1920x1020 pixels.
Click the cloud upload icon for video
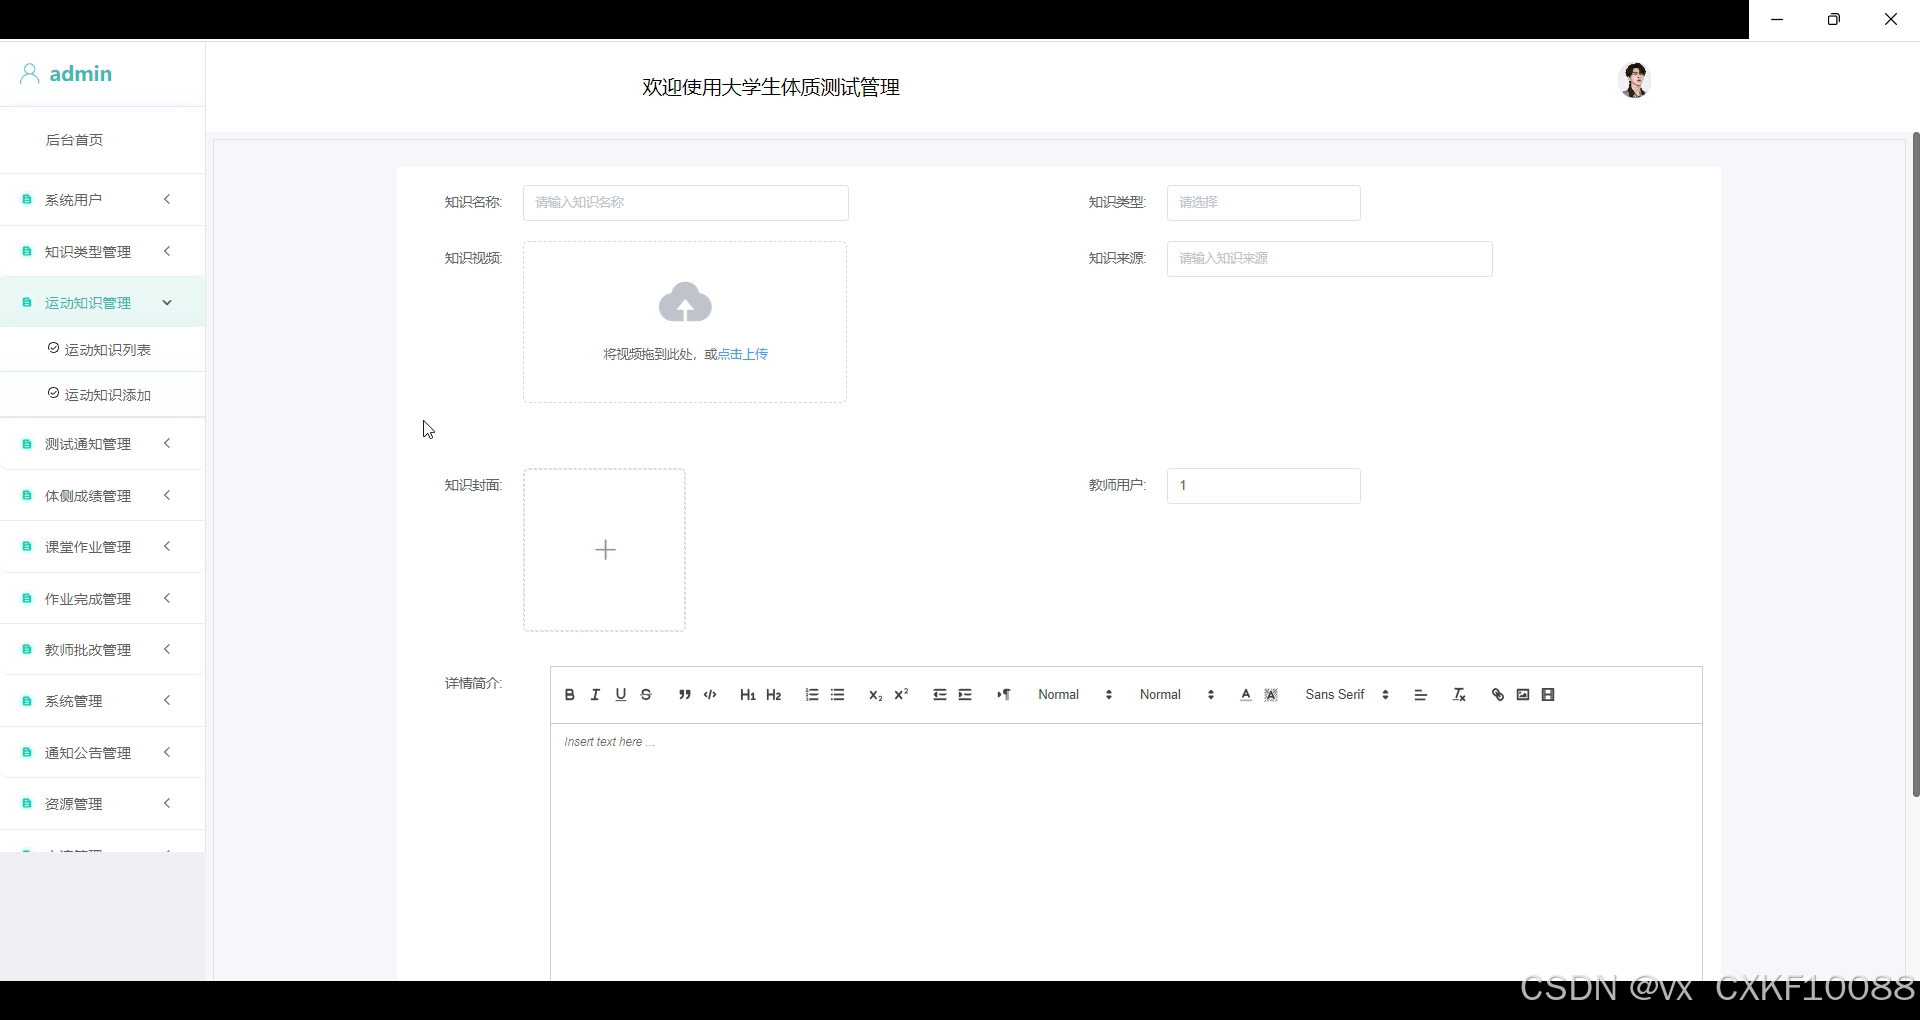tap(685, 302)
